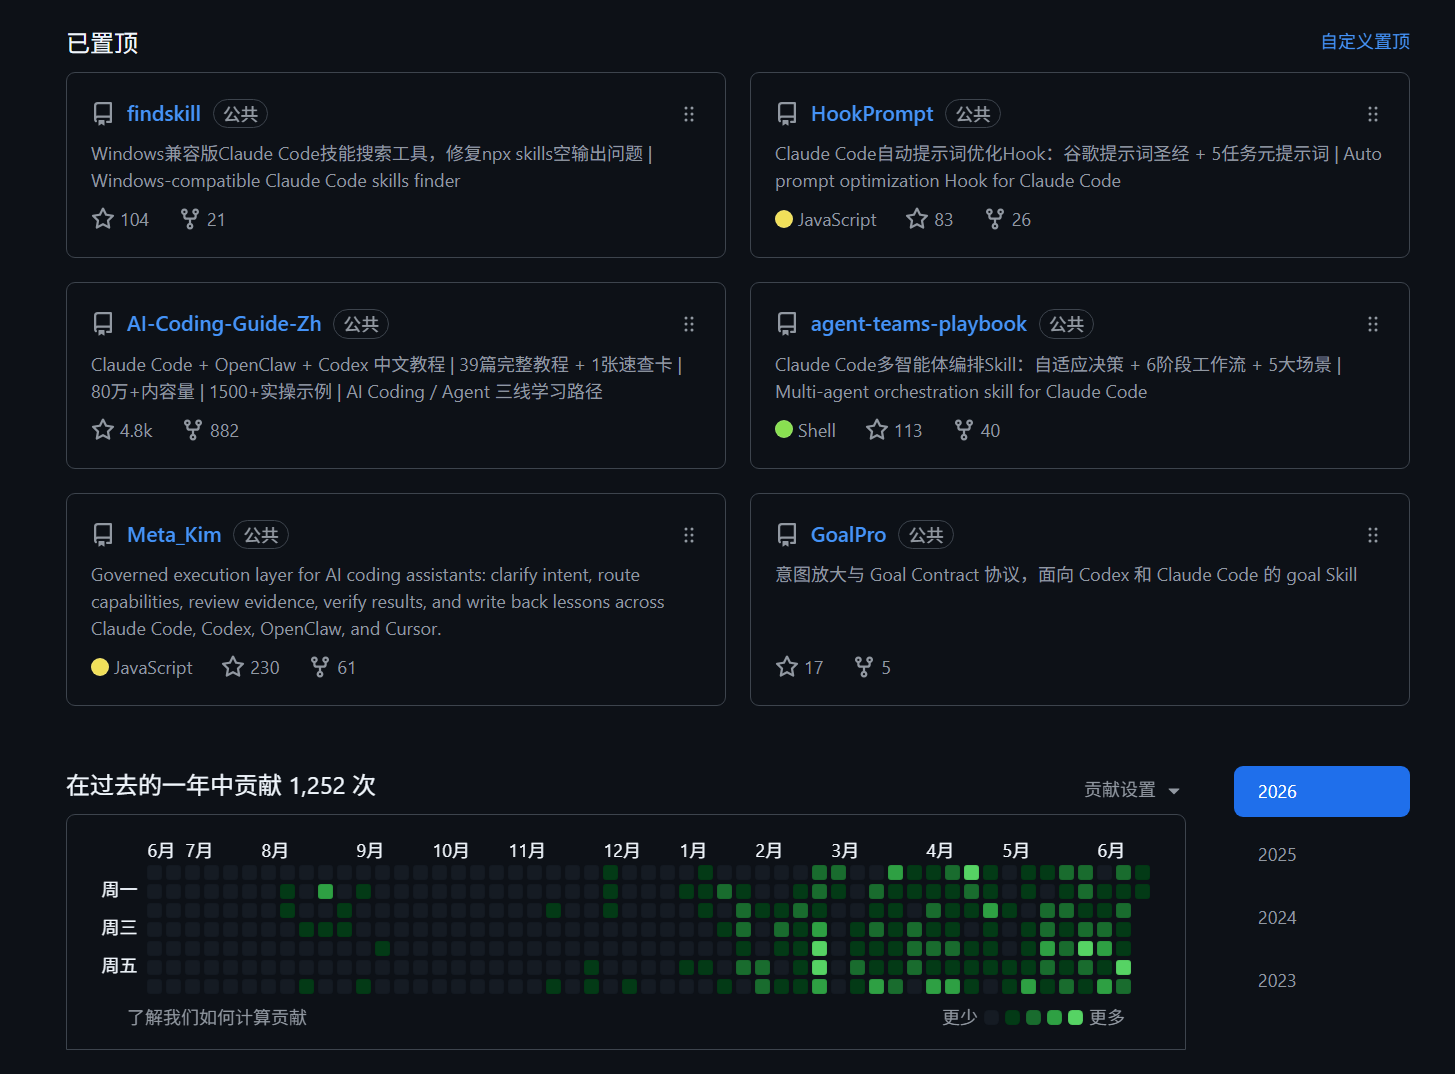This screenshot has width=1455, height=1074.
Task: Click the 更多 legend label
Action: (x=1107, y=1017)
